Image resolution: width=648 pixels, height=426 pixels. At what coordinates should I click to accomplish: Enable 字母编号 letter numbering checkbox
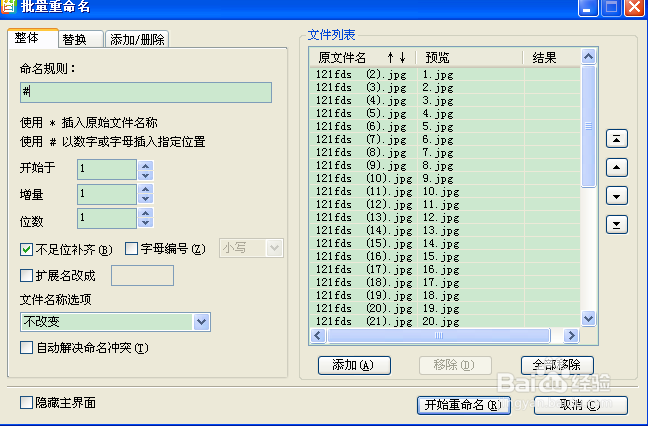click(131, 248)
